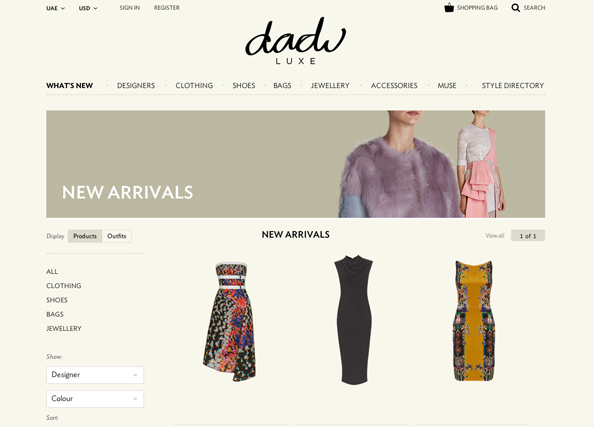Screen dimensions: 594x427
Task: Open the Designer filter dropdown
Action: (95, 375)
